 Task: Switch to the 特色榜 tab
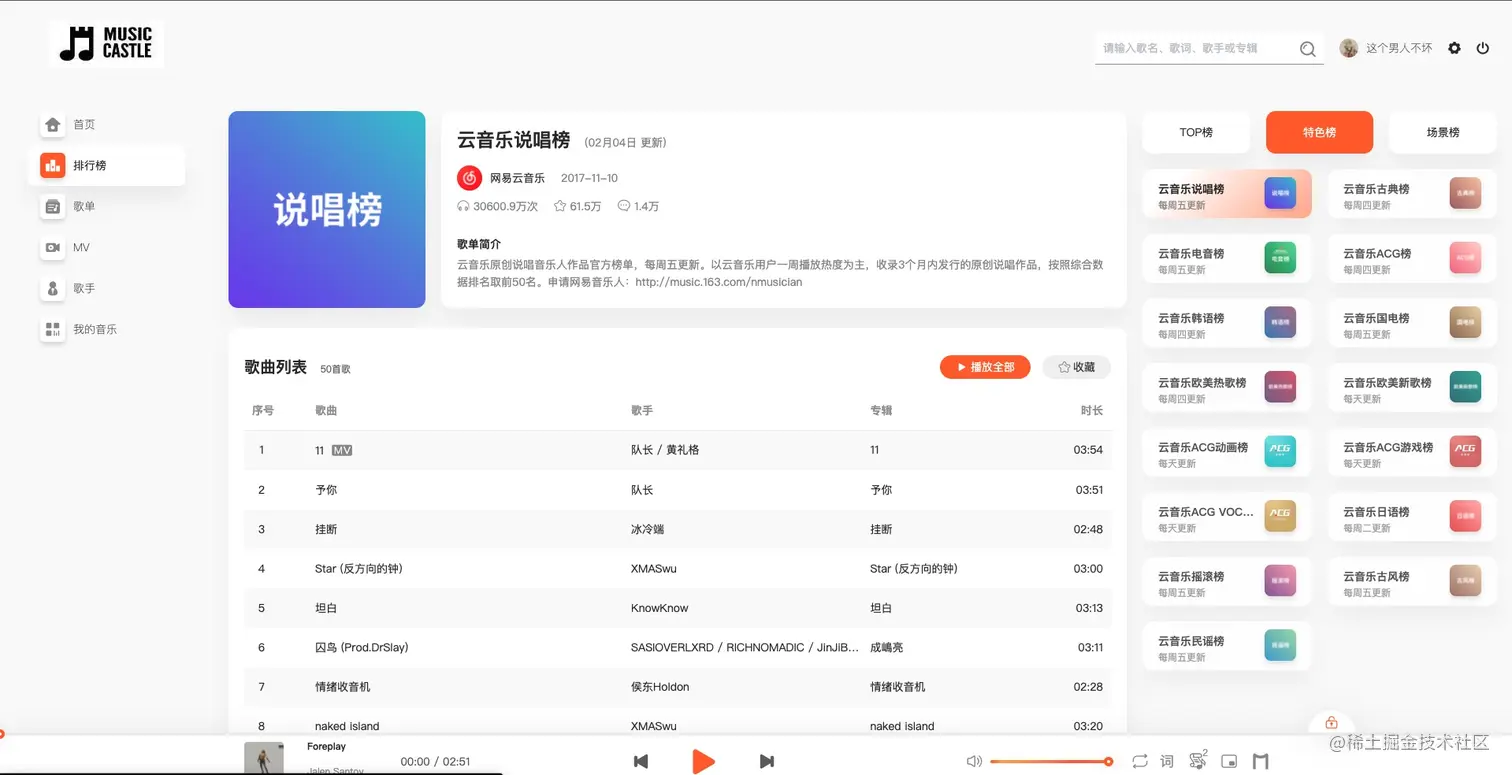pyautogui.click(x=1319, y=132)
